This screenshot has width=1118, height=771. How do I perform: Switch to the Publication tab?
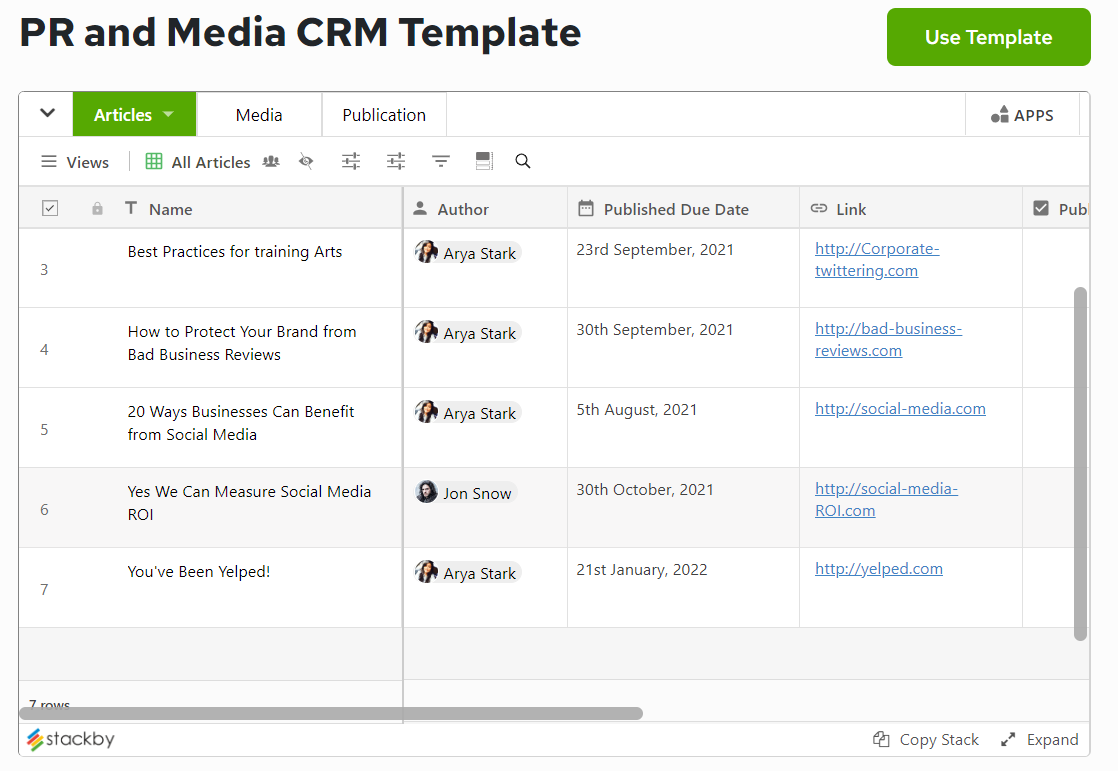tap(384, 114)
